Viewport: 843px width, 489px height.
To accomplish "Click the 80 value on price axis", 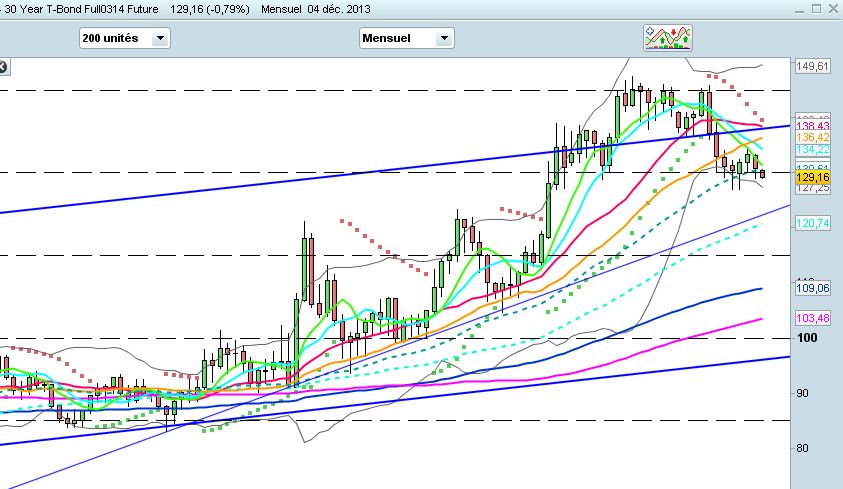I will (803, 448).
